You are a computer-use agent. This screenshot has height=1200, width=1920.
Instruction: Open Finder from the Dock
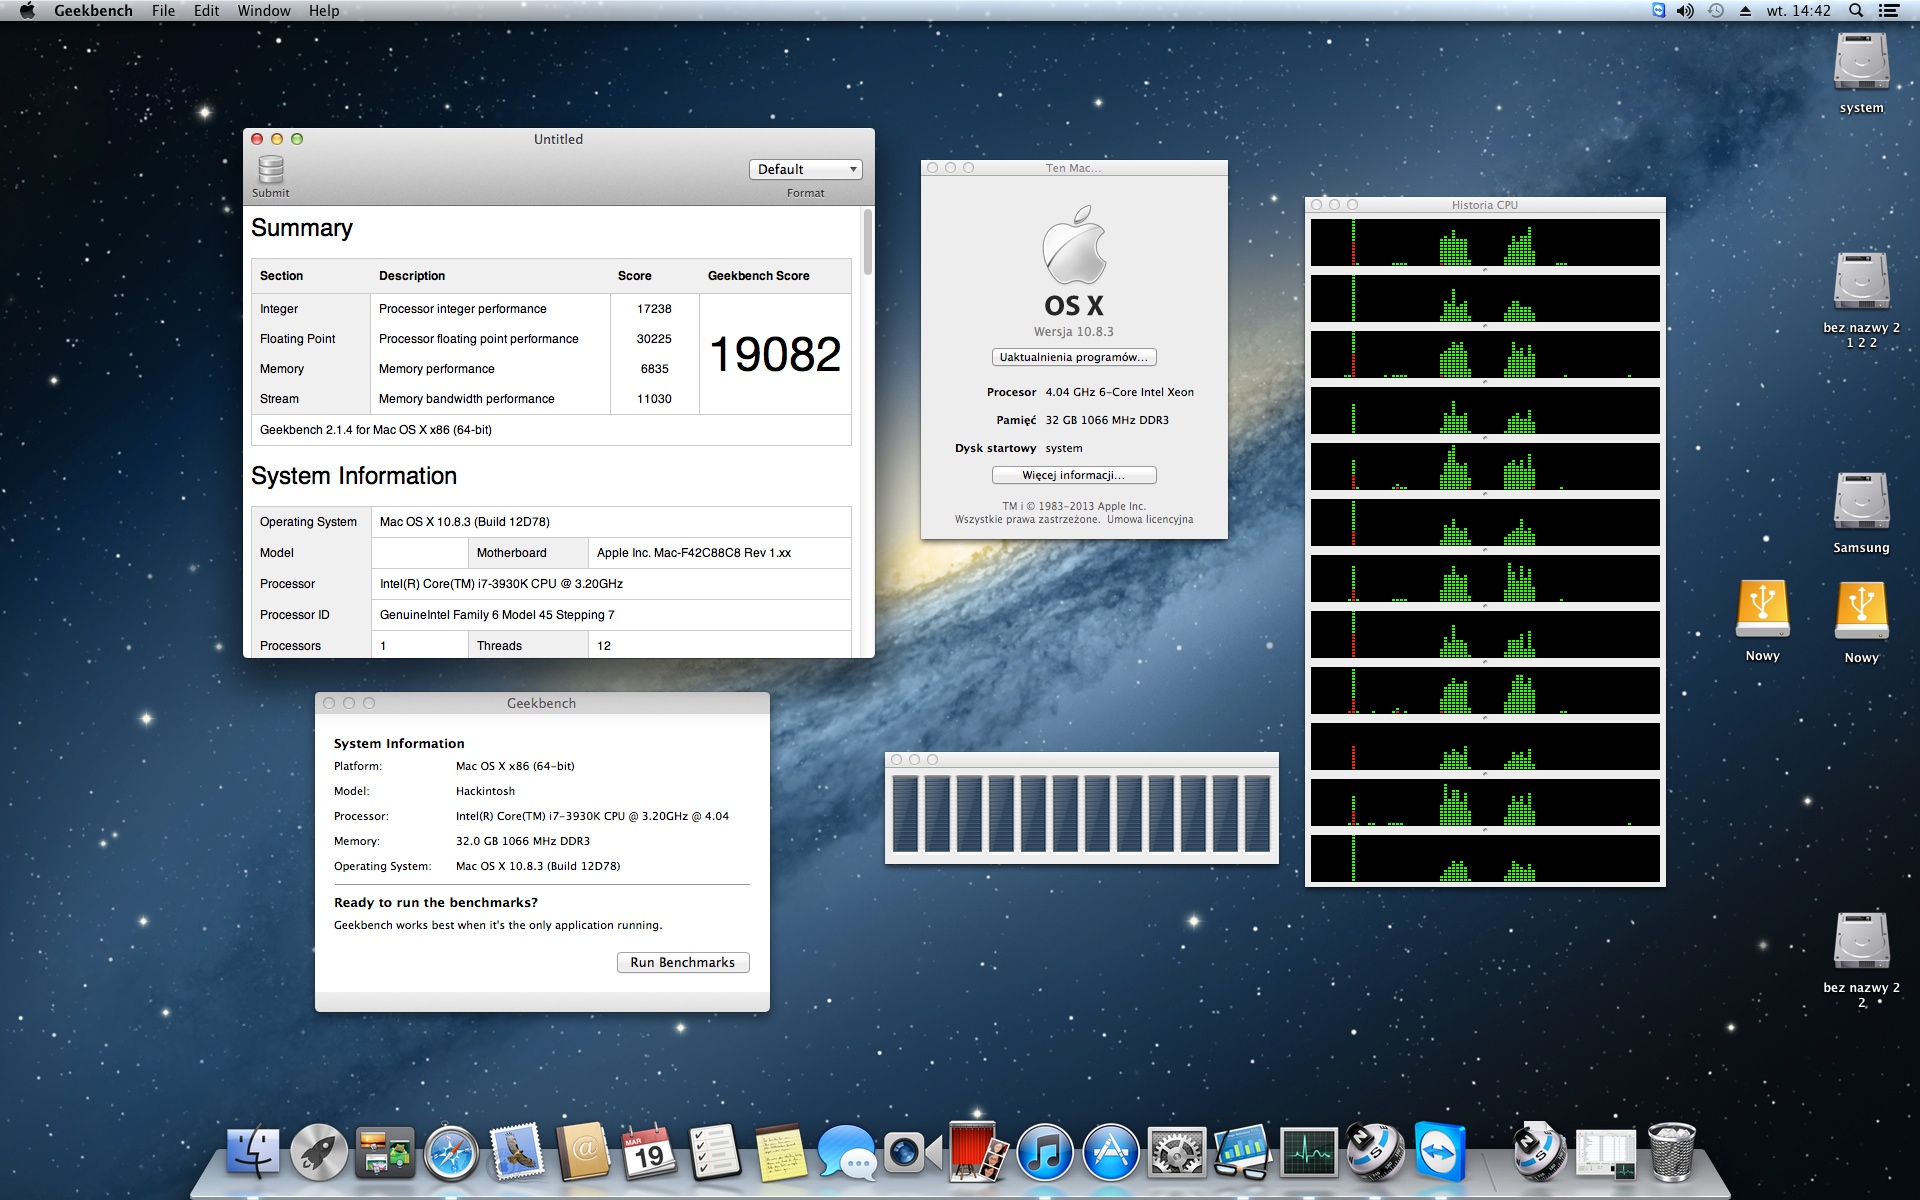253,1152
